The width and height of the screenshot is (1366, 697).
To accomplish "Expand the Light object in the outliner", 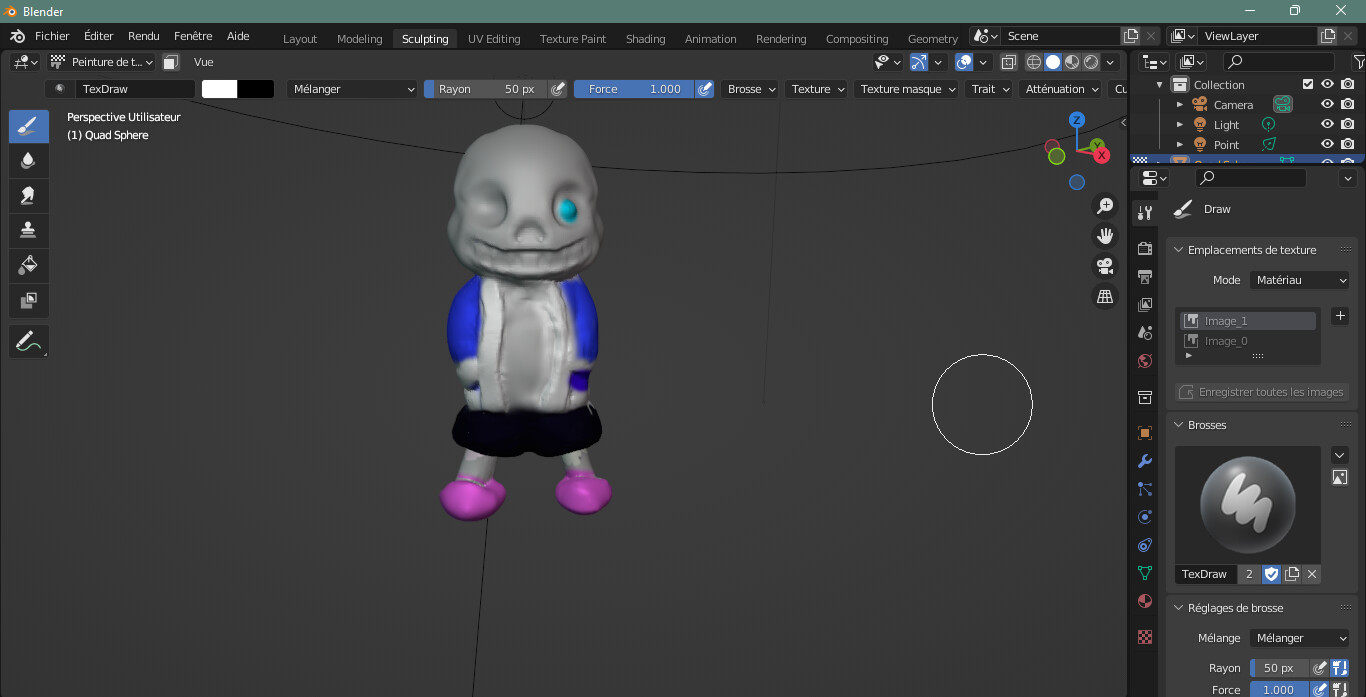I will click(x=1180, y=124).
